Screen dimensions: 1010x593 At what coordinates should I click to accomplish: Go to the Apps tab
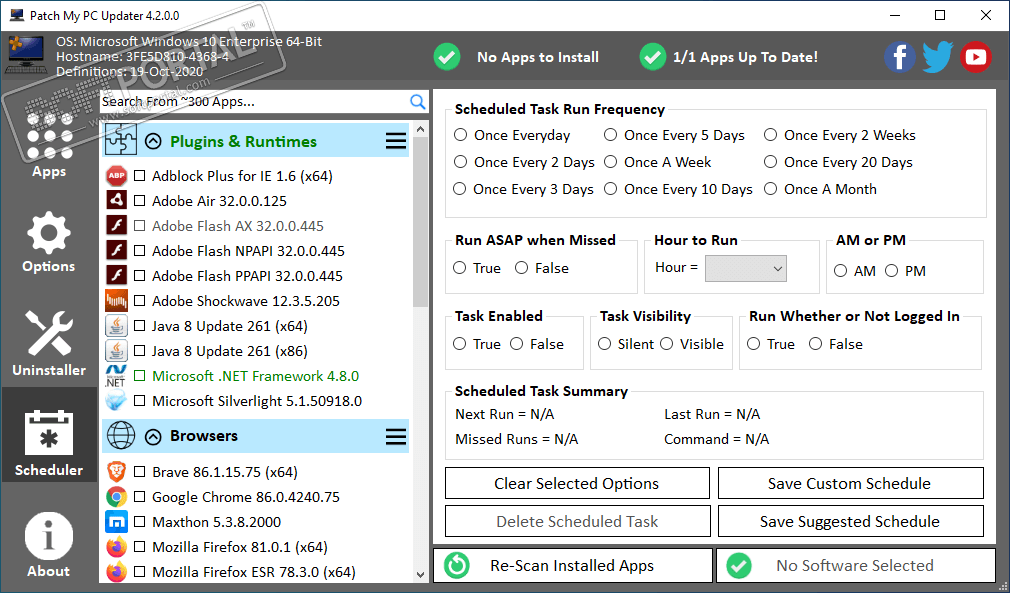pos(49,144)
